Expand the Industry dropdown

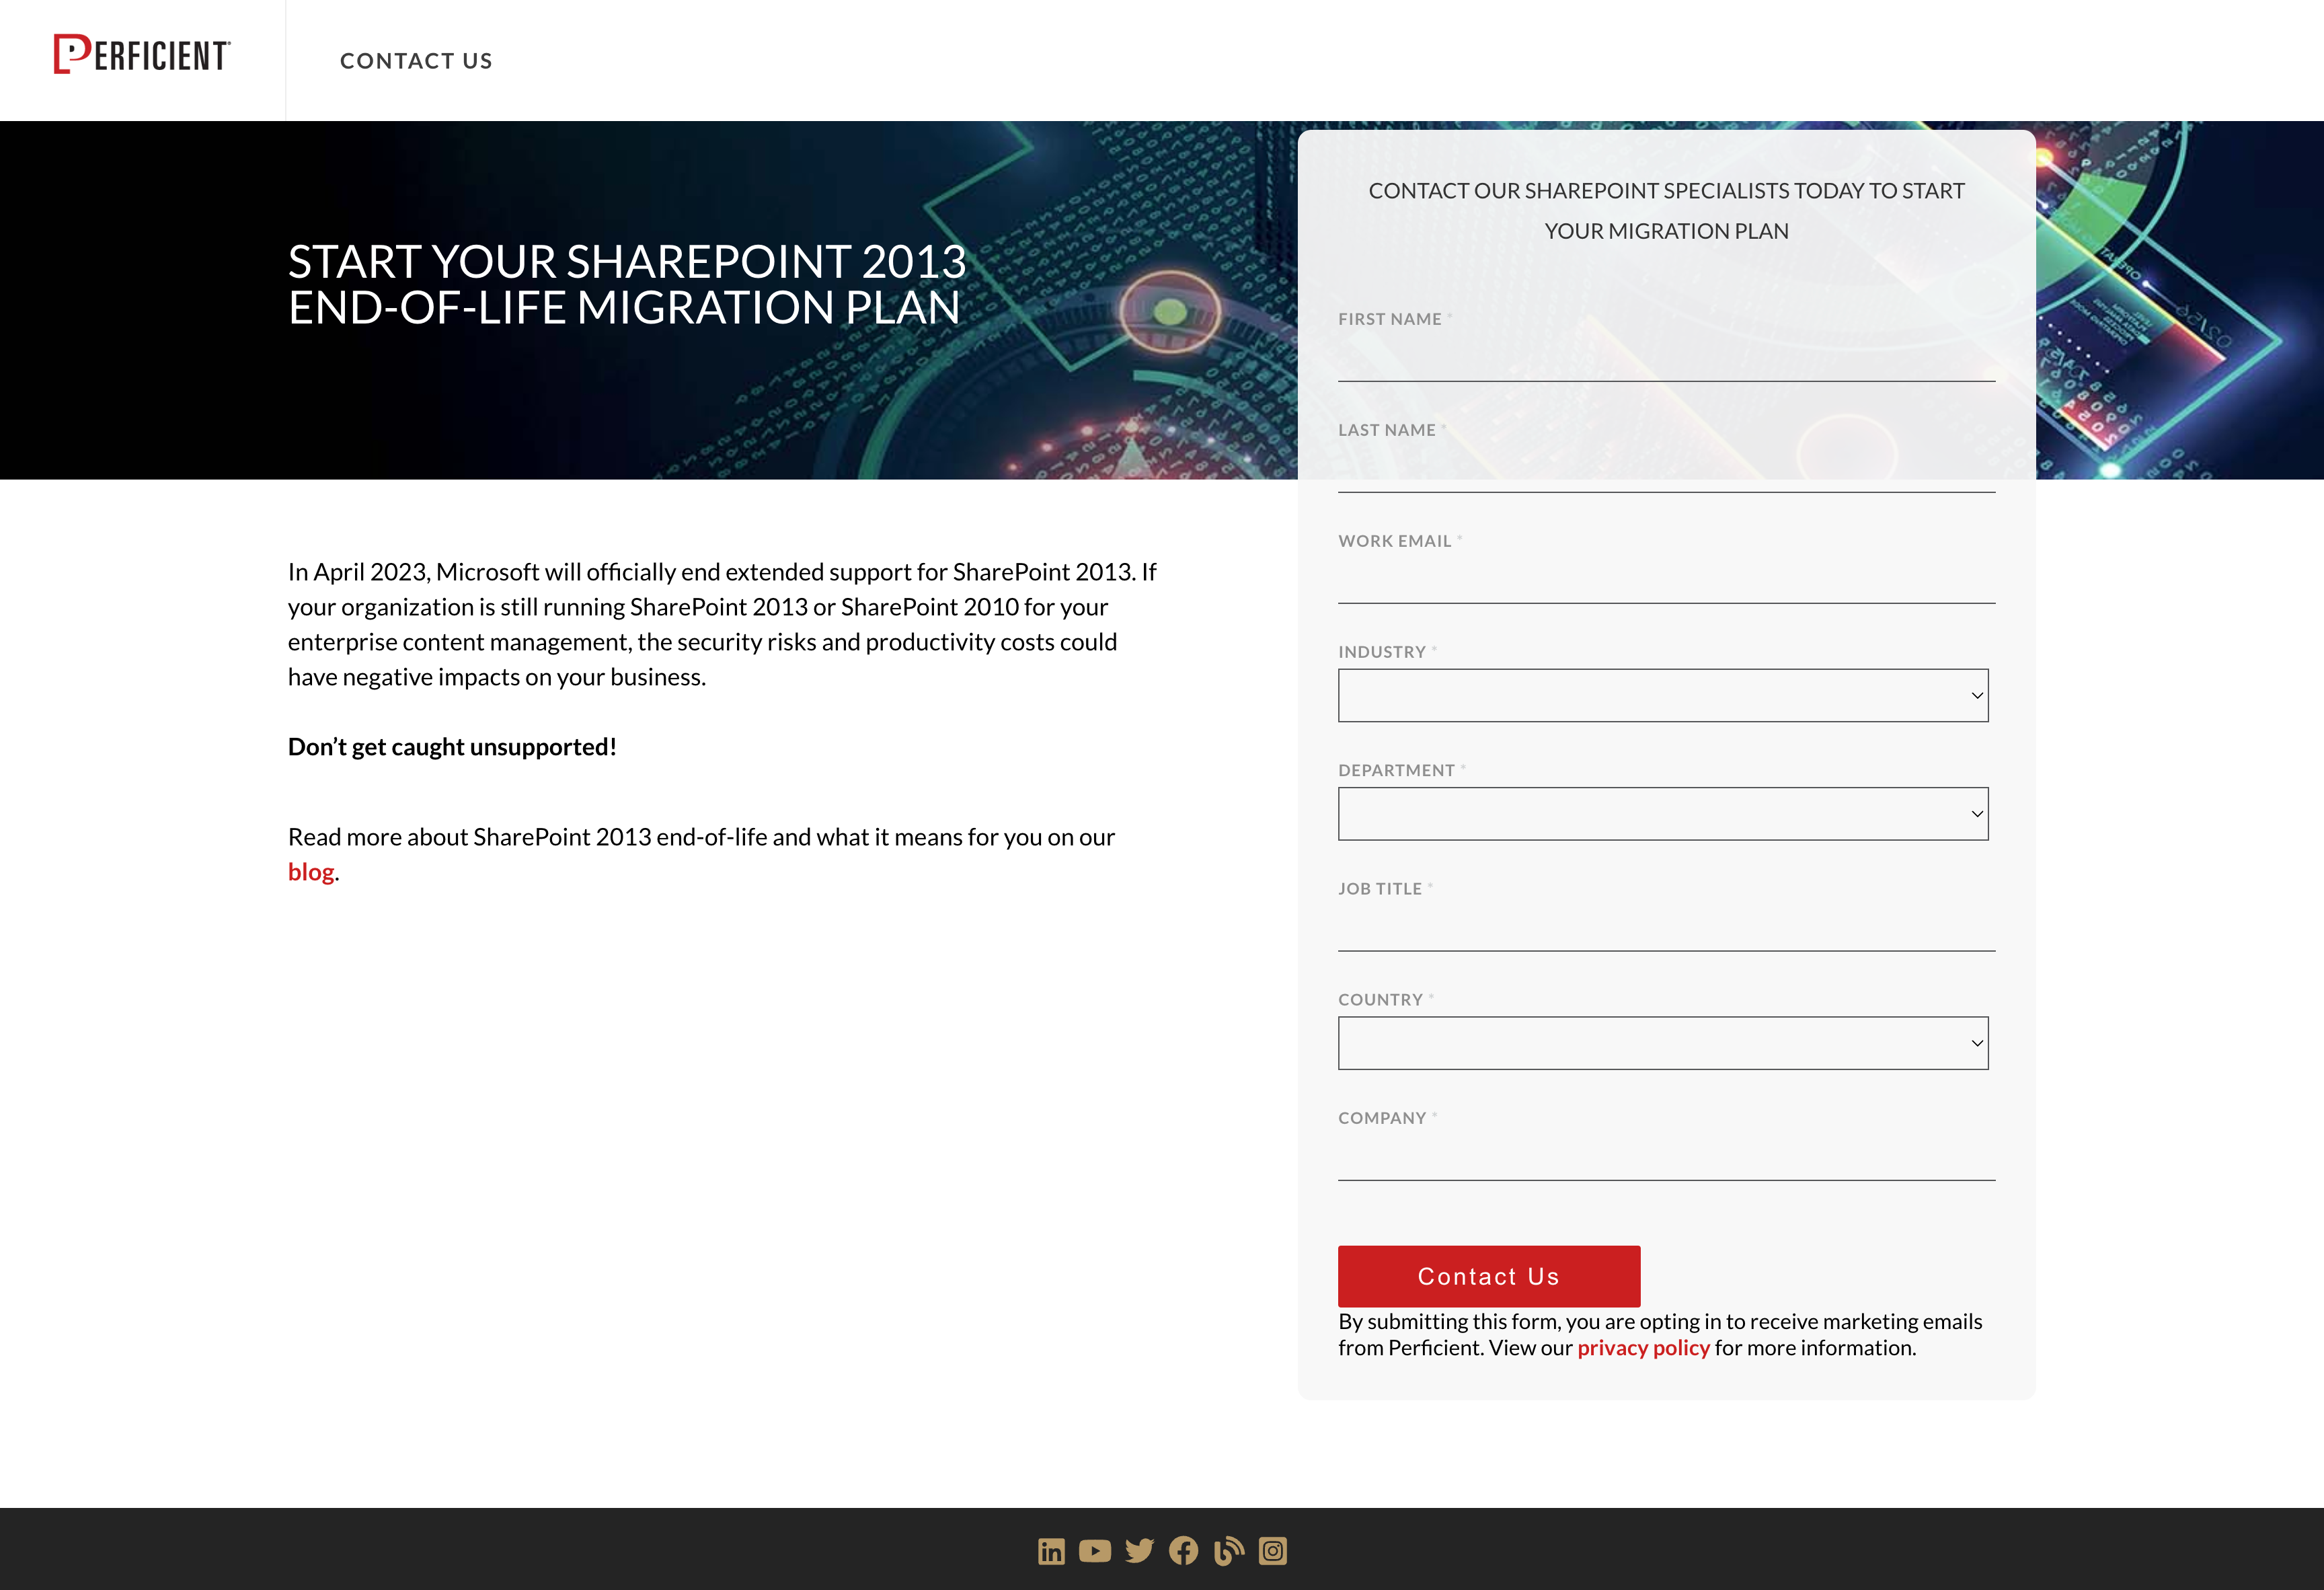(1663, 695)
